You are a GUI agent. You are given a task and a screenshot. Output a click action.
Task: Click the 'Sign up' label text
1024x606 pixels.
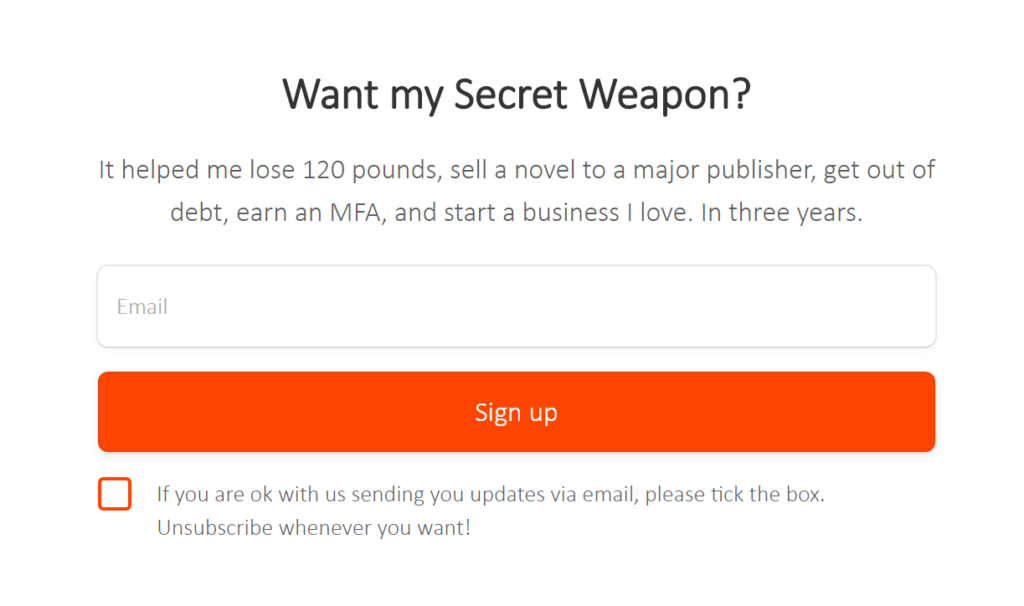(x=516, y=412)
